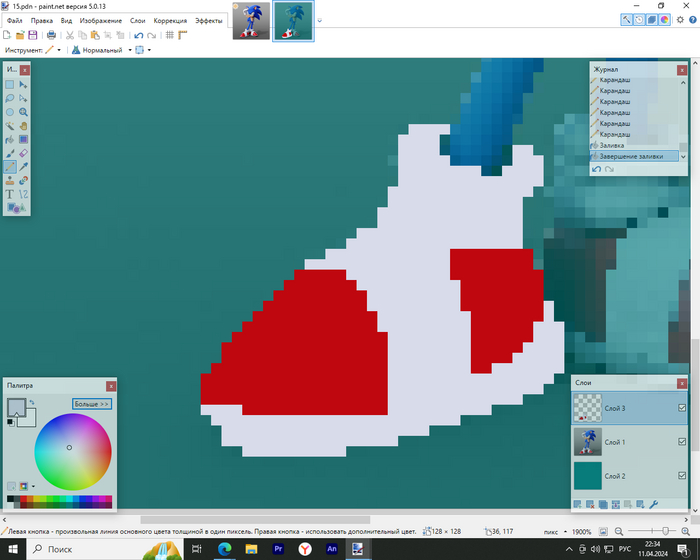The width and height of the screenshot is (700, 560).
Task: Select the Paint Bucket fill tool
Action: point(10,139)
